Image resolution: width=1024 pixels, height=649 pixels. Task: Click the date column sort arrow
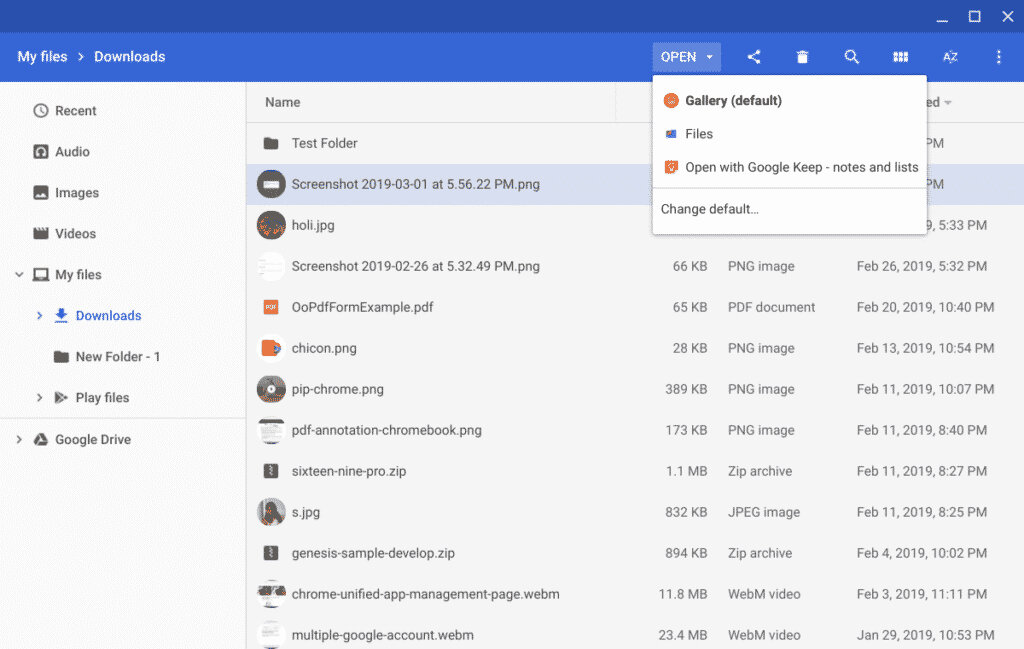948,103
